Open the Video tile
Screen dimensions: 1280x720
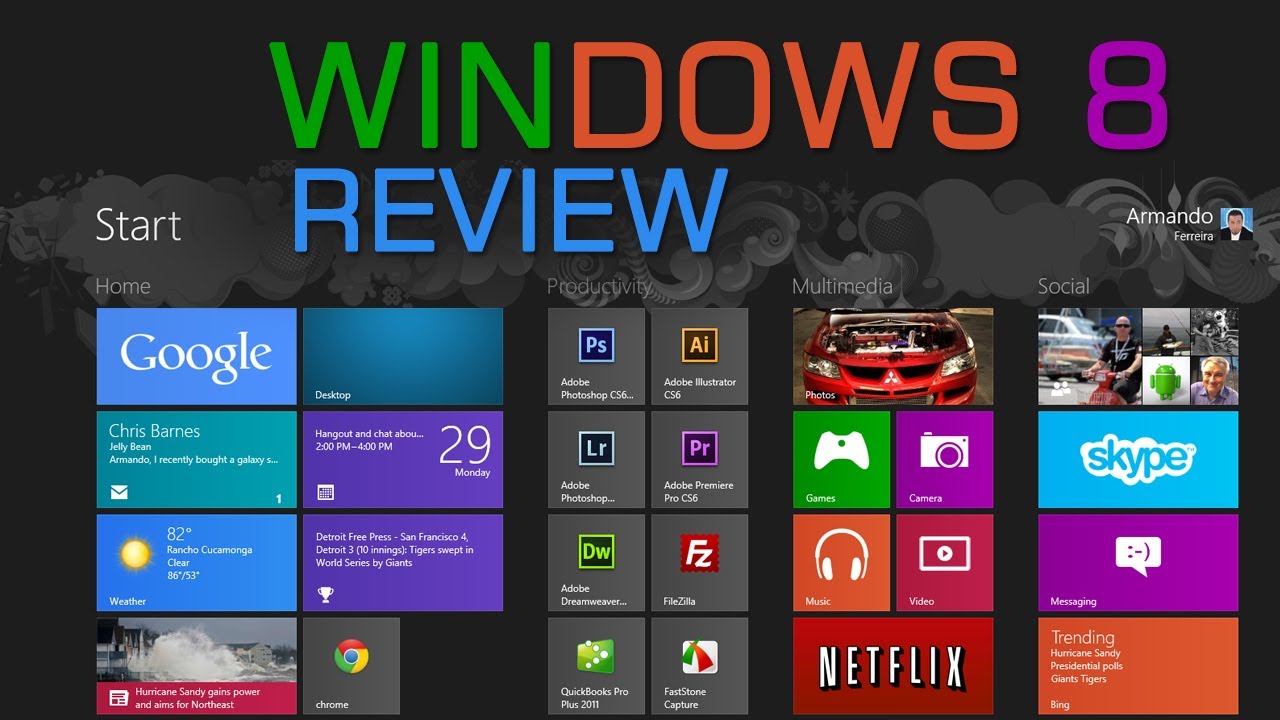coord(945,562)
